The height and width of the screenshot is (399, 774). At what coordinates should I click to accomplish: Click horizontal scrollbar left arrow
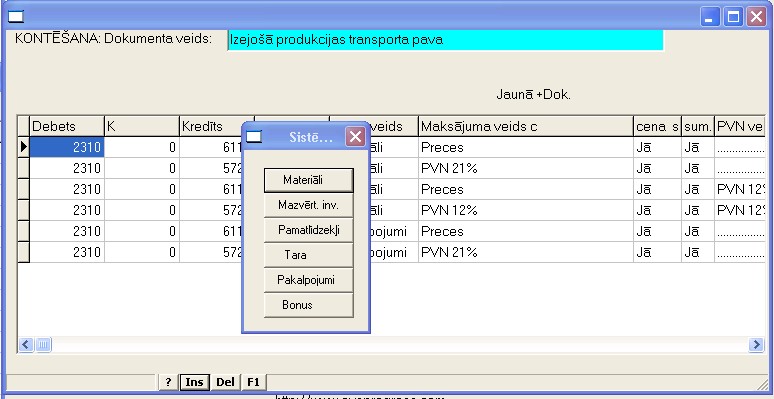pos(26,344)
